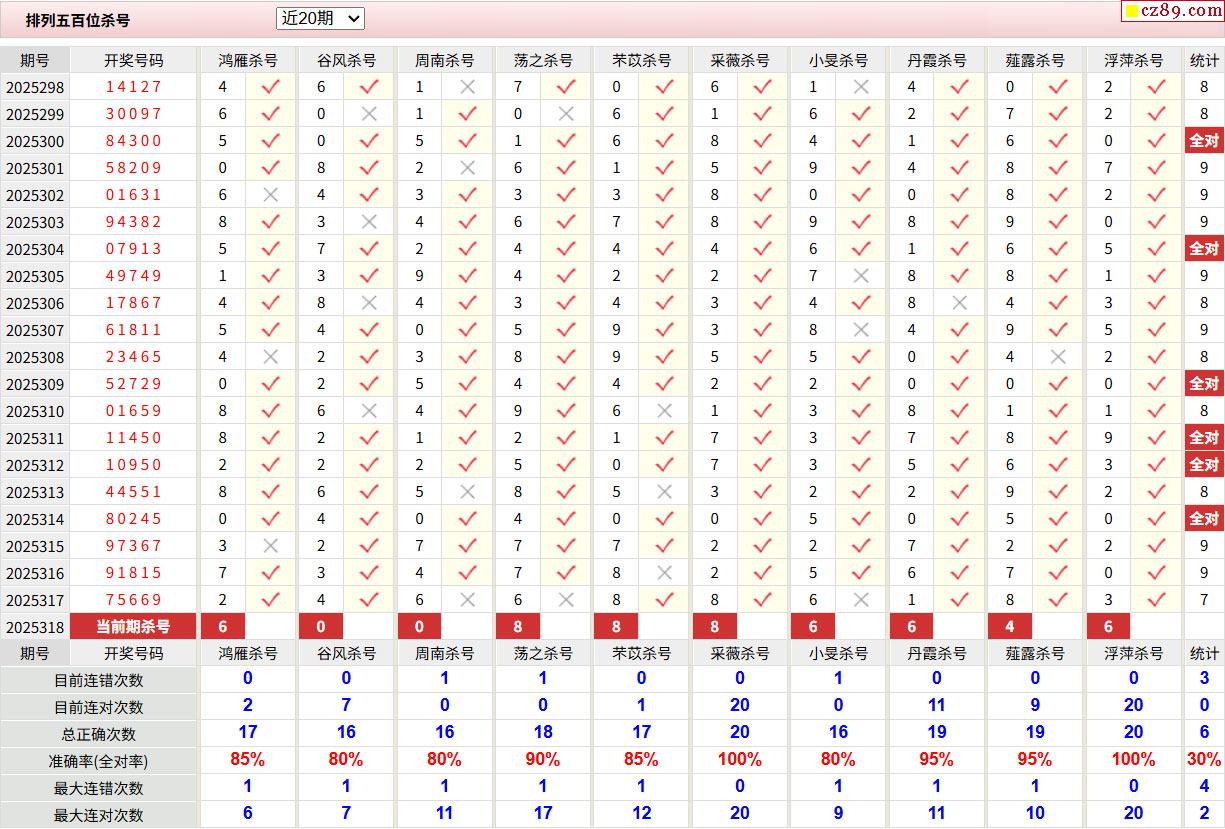
Task: Click the gray cross for 丹霞 in row 2025306
Action: coord(960,303)
